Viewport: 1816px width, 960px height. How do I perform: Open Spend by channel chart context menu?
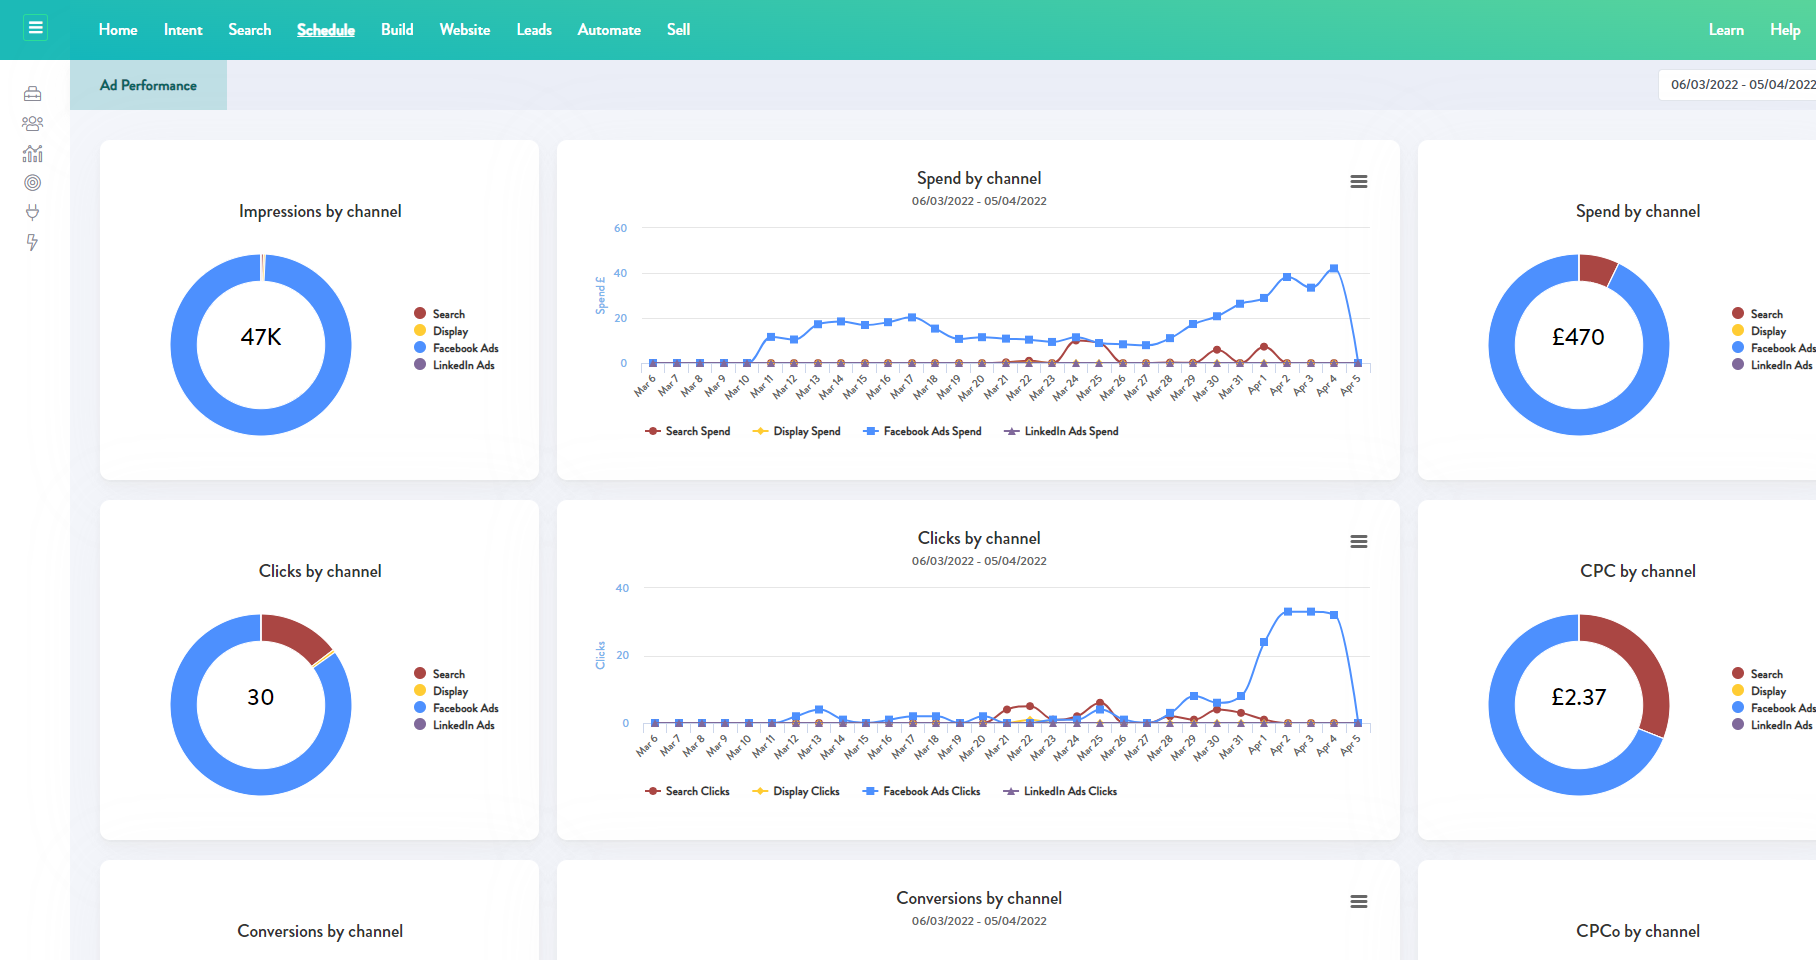[x=1358, y=182]
